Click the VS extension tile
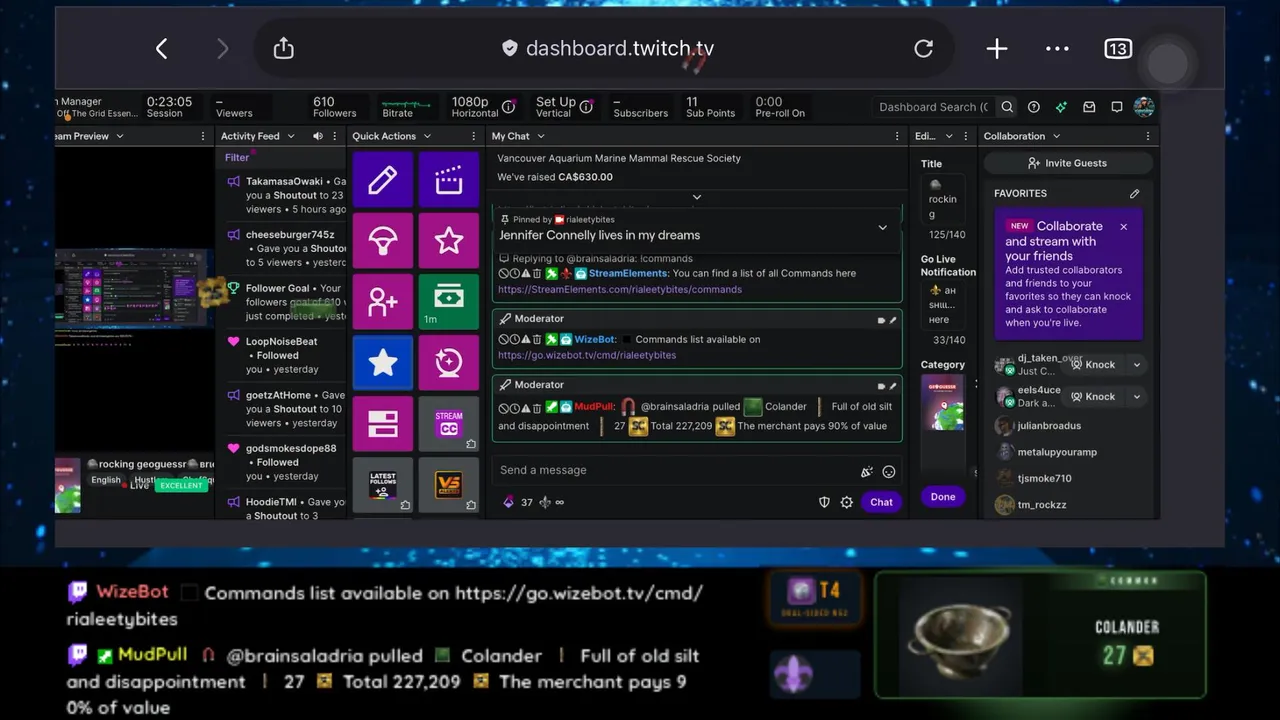 [449, 485]
